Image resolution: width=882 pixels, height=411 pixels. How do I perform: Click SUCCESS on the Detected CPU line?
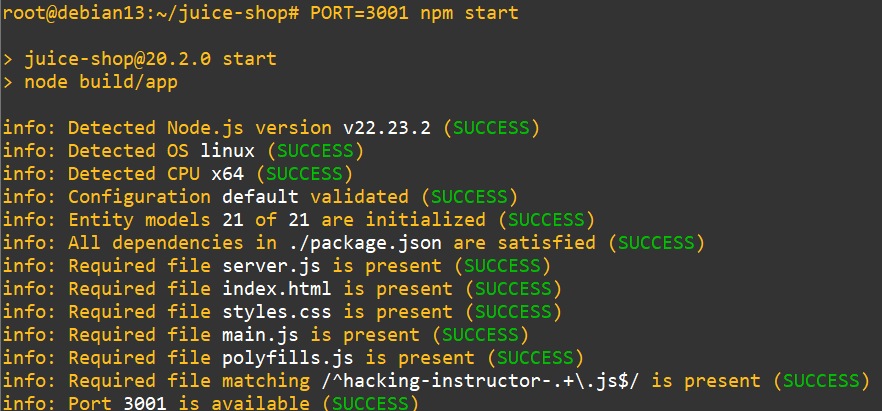coord(304,174)
